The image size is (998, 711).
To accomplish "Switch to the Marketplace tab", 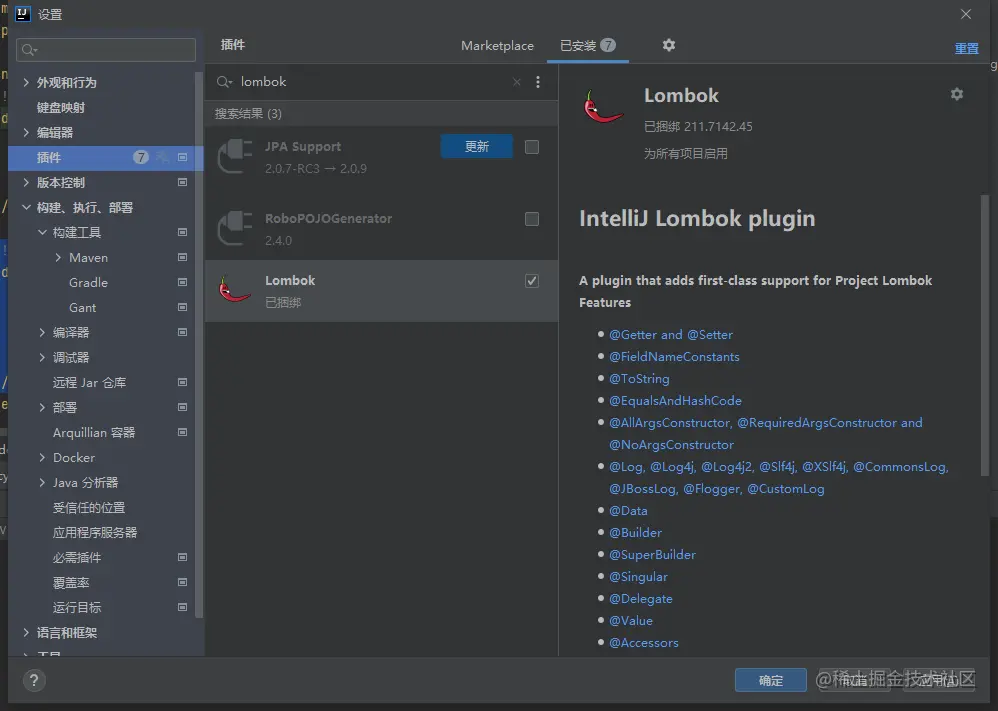I will click(x=497, y=46).
